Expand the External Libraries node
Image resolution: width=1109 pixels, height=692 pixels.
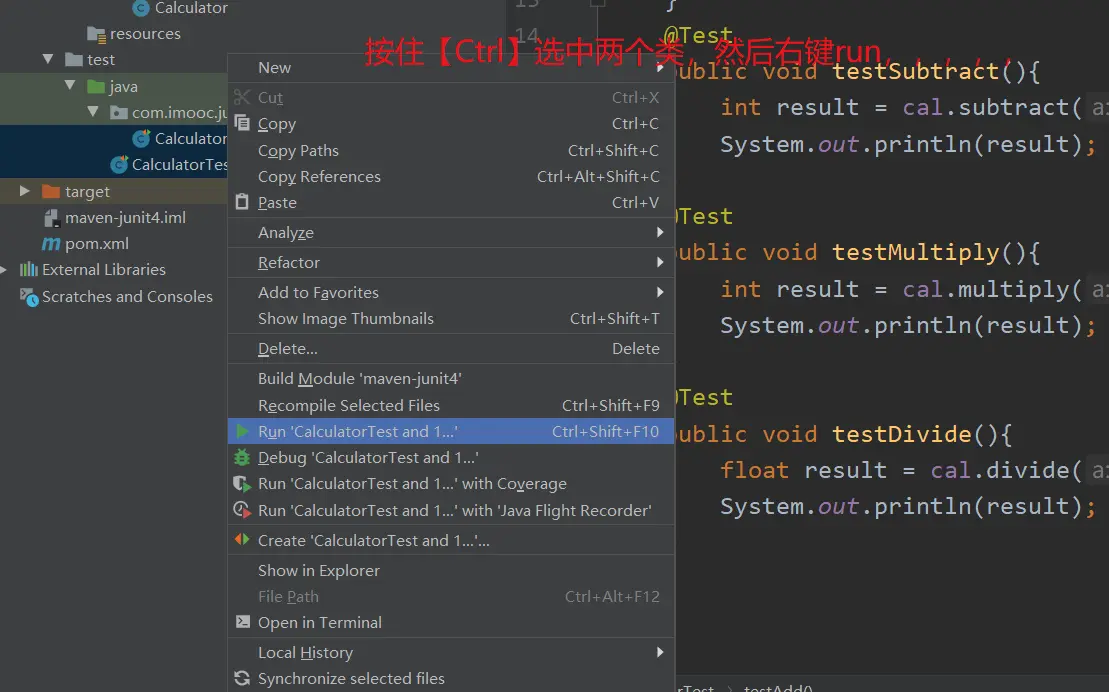[x=5, y=270]
